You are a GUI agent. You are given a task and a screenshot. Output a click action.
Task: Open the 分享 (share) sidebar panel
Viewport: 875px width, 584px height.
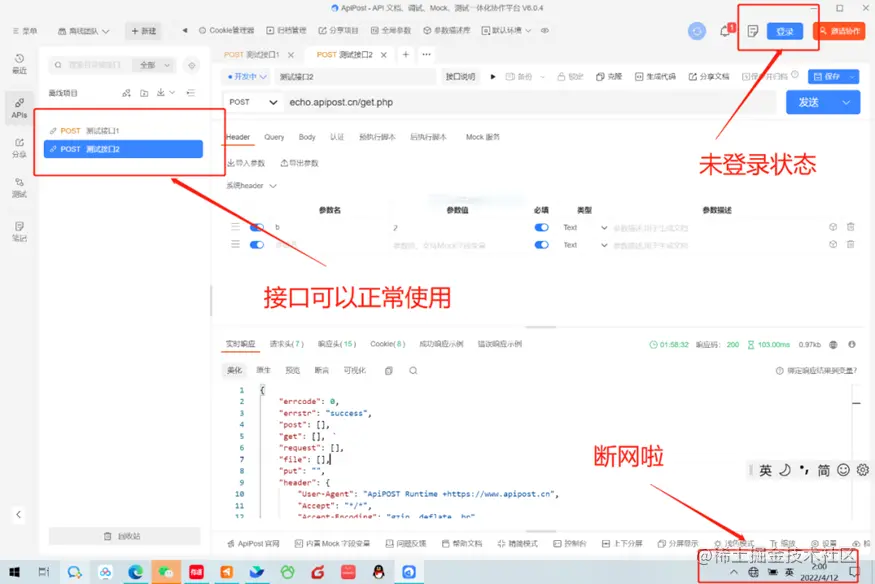coord(19,148)
